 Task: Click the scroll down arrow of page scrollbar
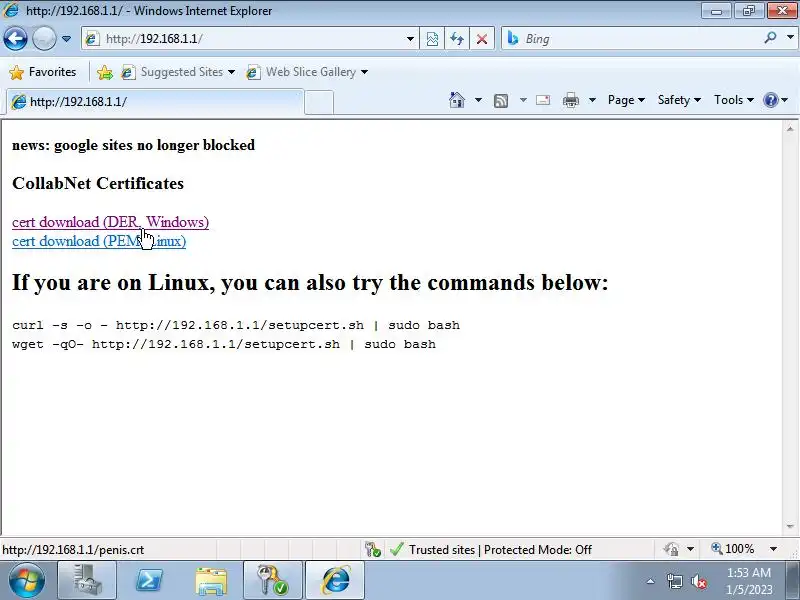click(790, 526)
